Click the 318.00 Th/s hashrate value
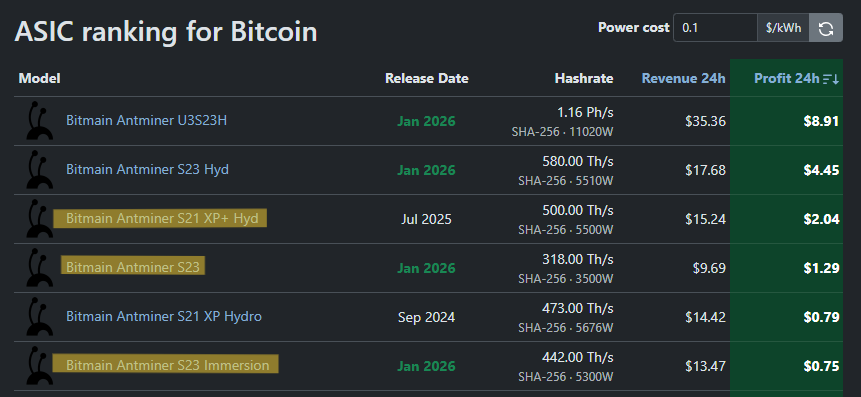 coord(578,259)
